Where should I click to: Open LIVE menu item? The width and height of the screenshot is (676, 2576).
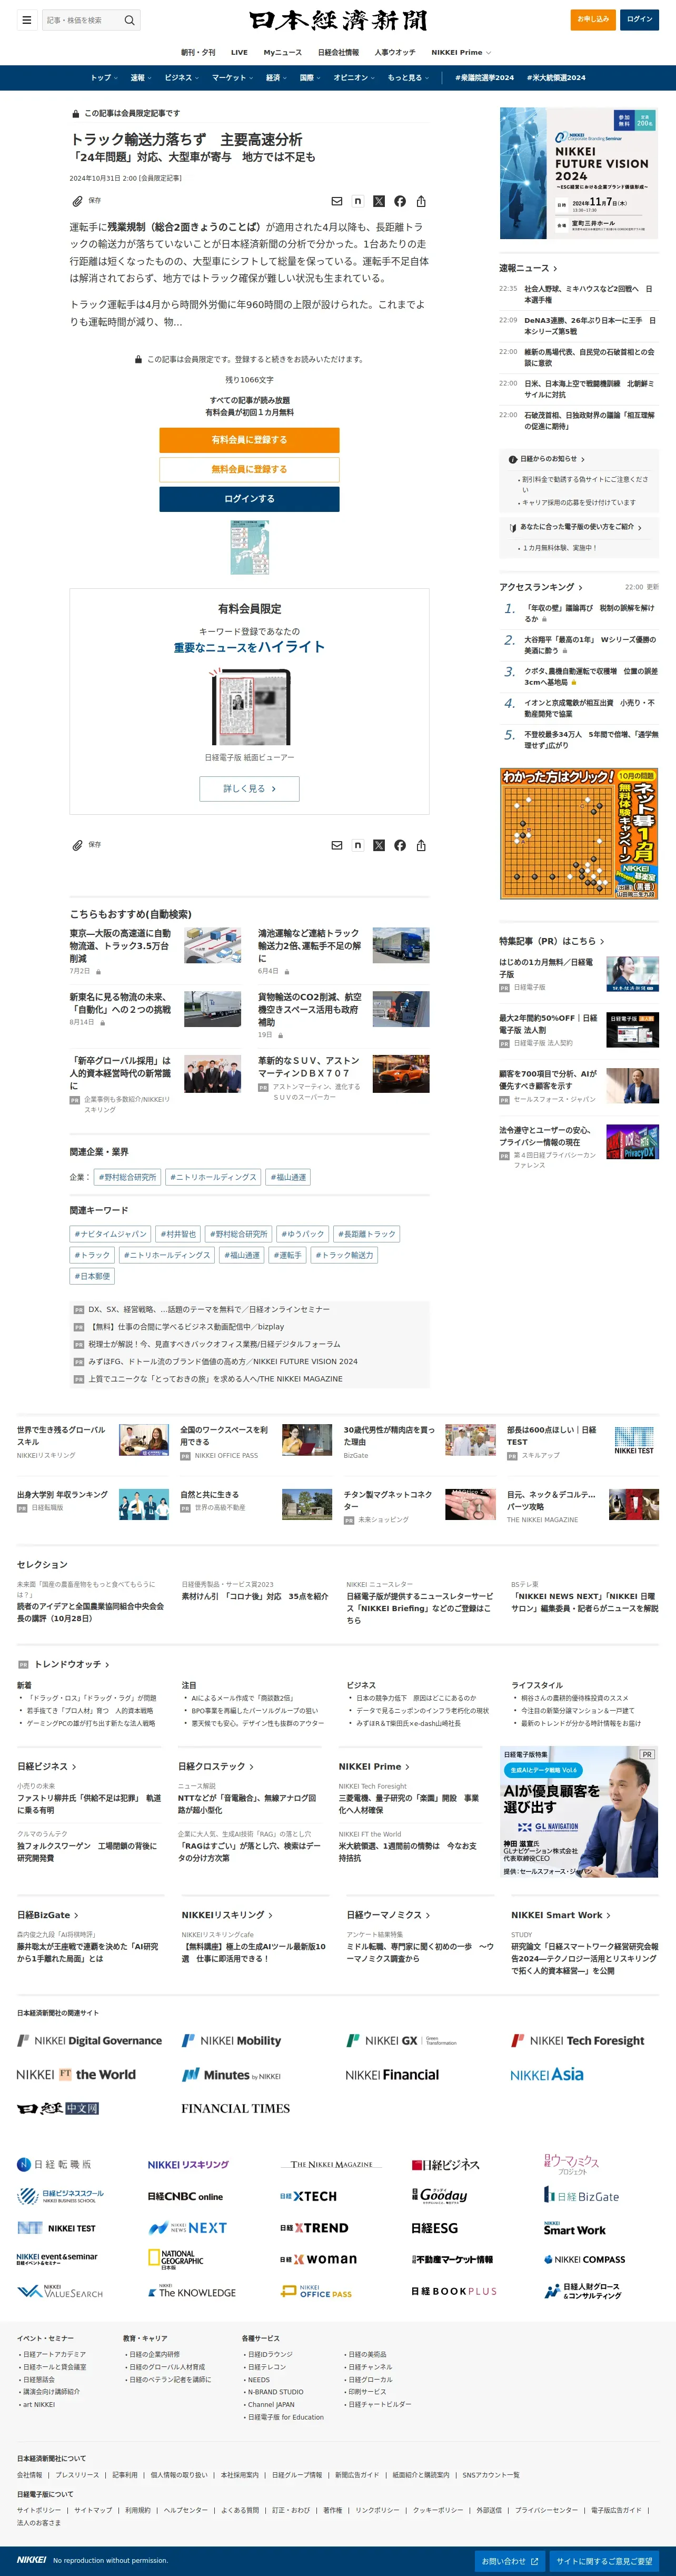pos(239,52)
